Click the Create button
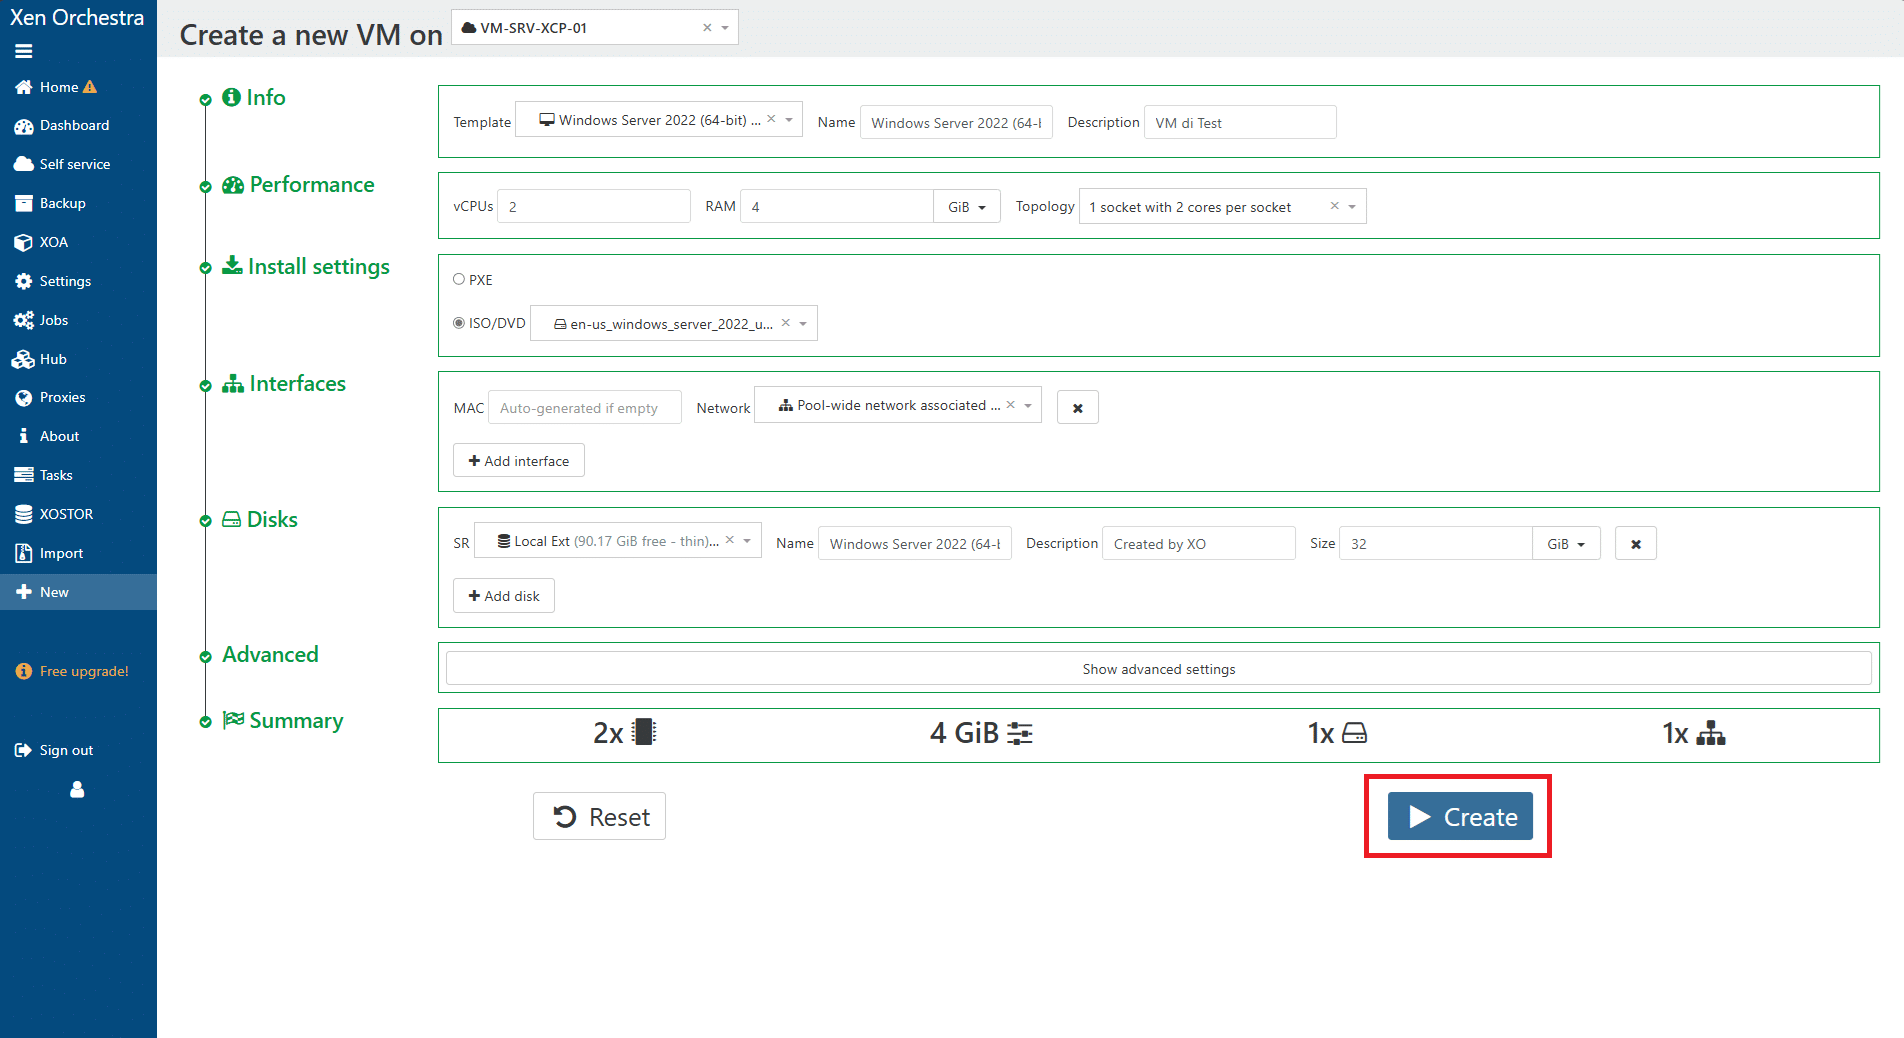This screenshot has height=1038, width=1904. (x=1460, y=817)
